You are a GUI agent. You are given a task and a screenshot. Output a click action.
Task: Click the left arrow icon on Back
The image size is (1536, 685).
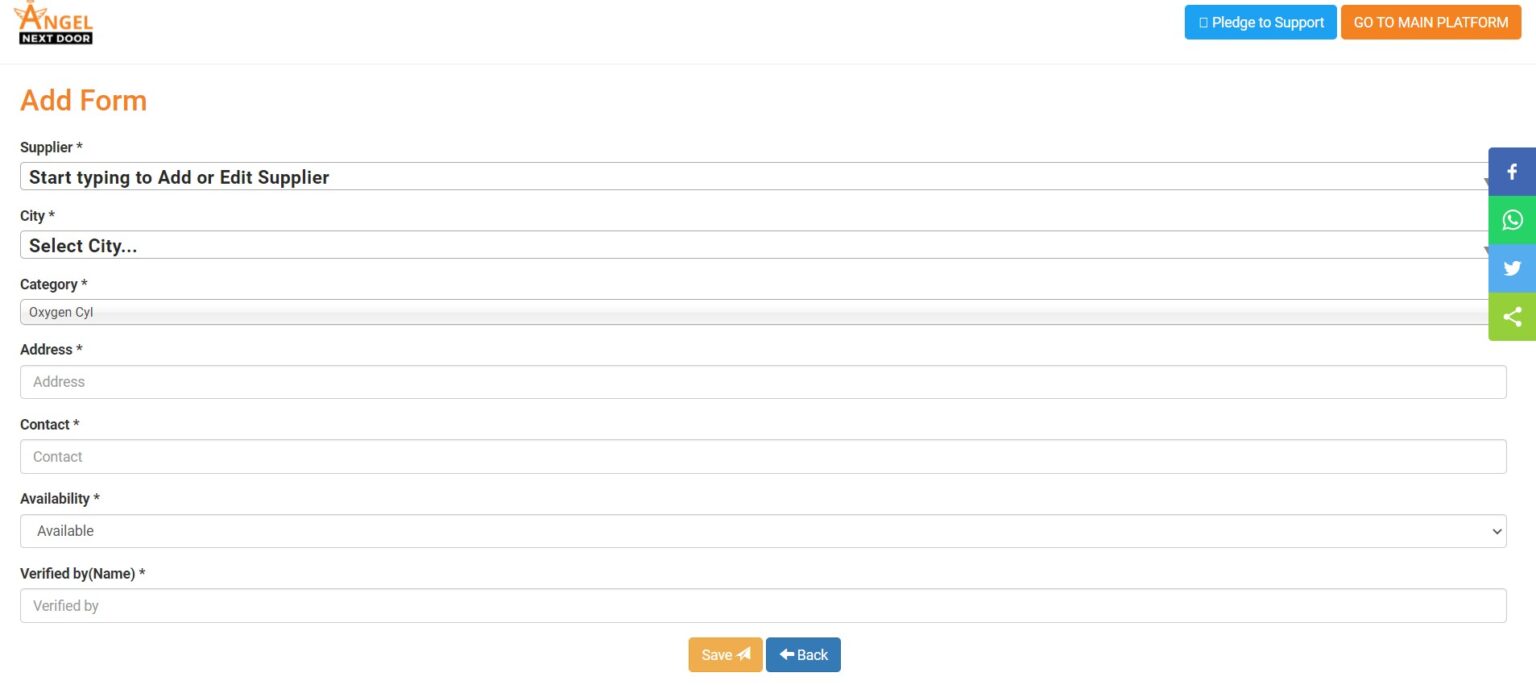787,655
